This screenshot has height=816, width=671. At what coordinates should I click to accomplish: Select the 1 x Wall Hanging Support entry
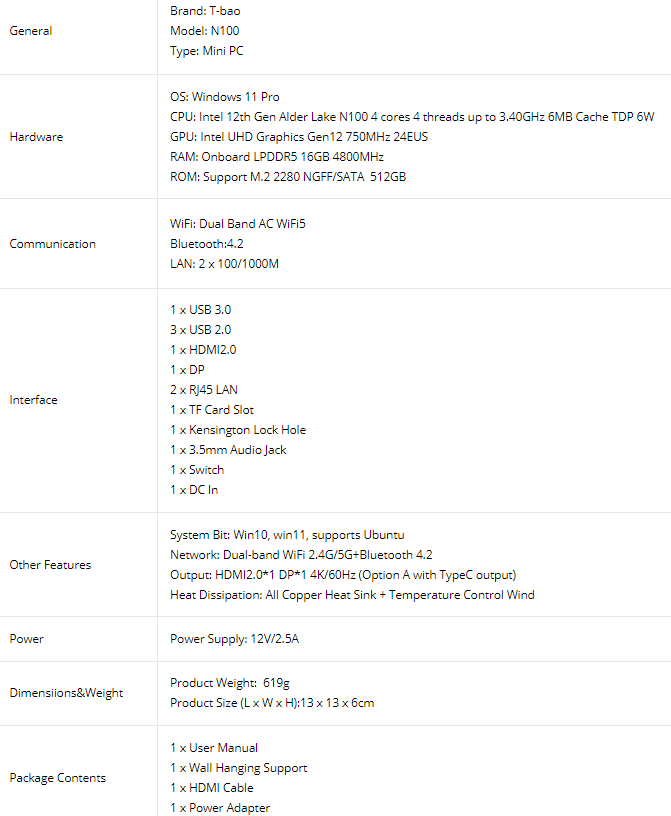point(238,768)
